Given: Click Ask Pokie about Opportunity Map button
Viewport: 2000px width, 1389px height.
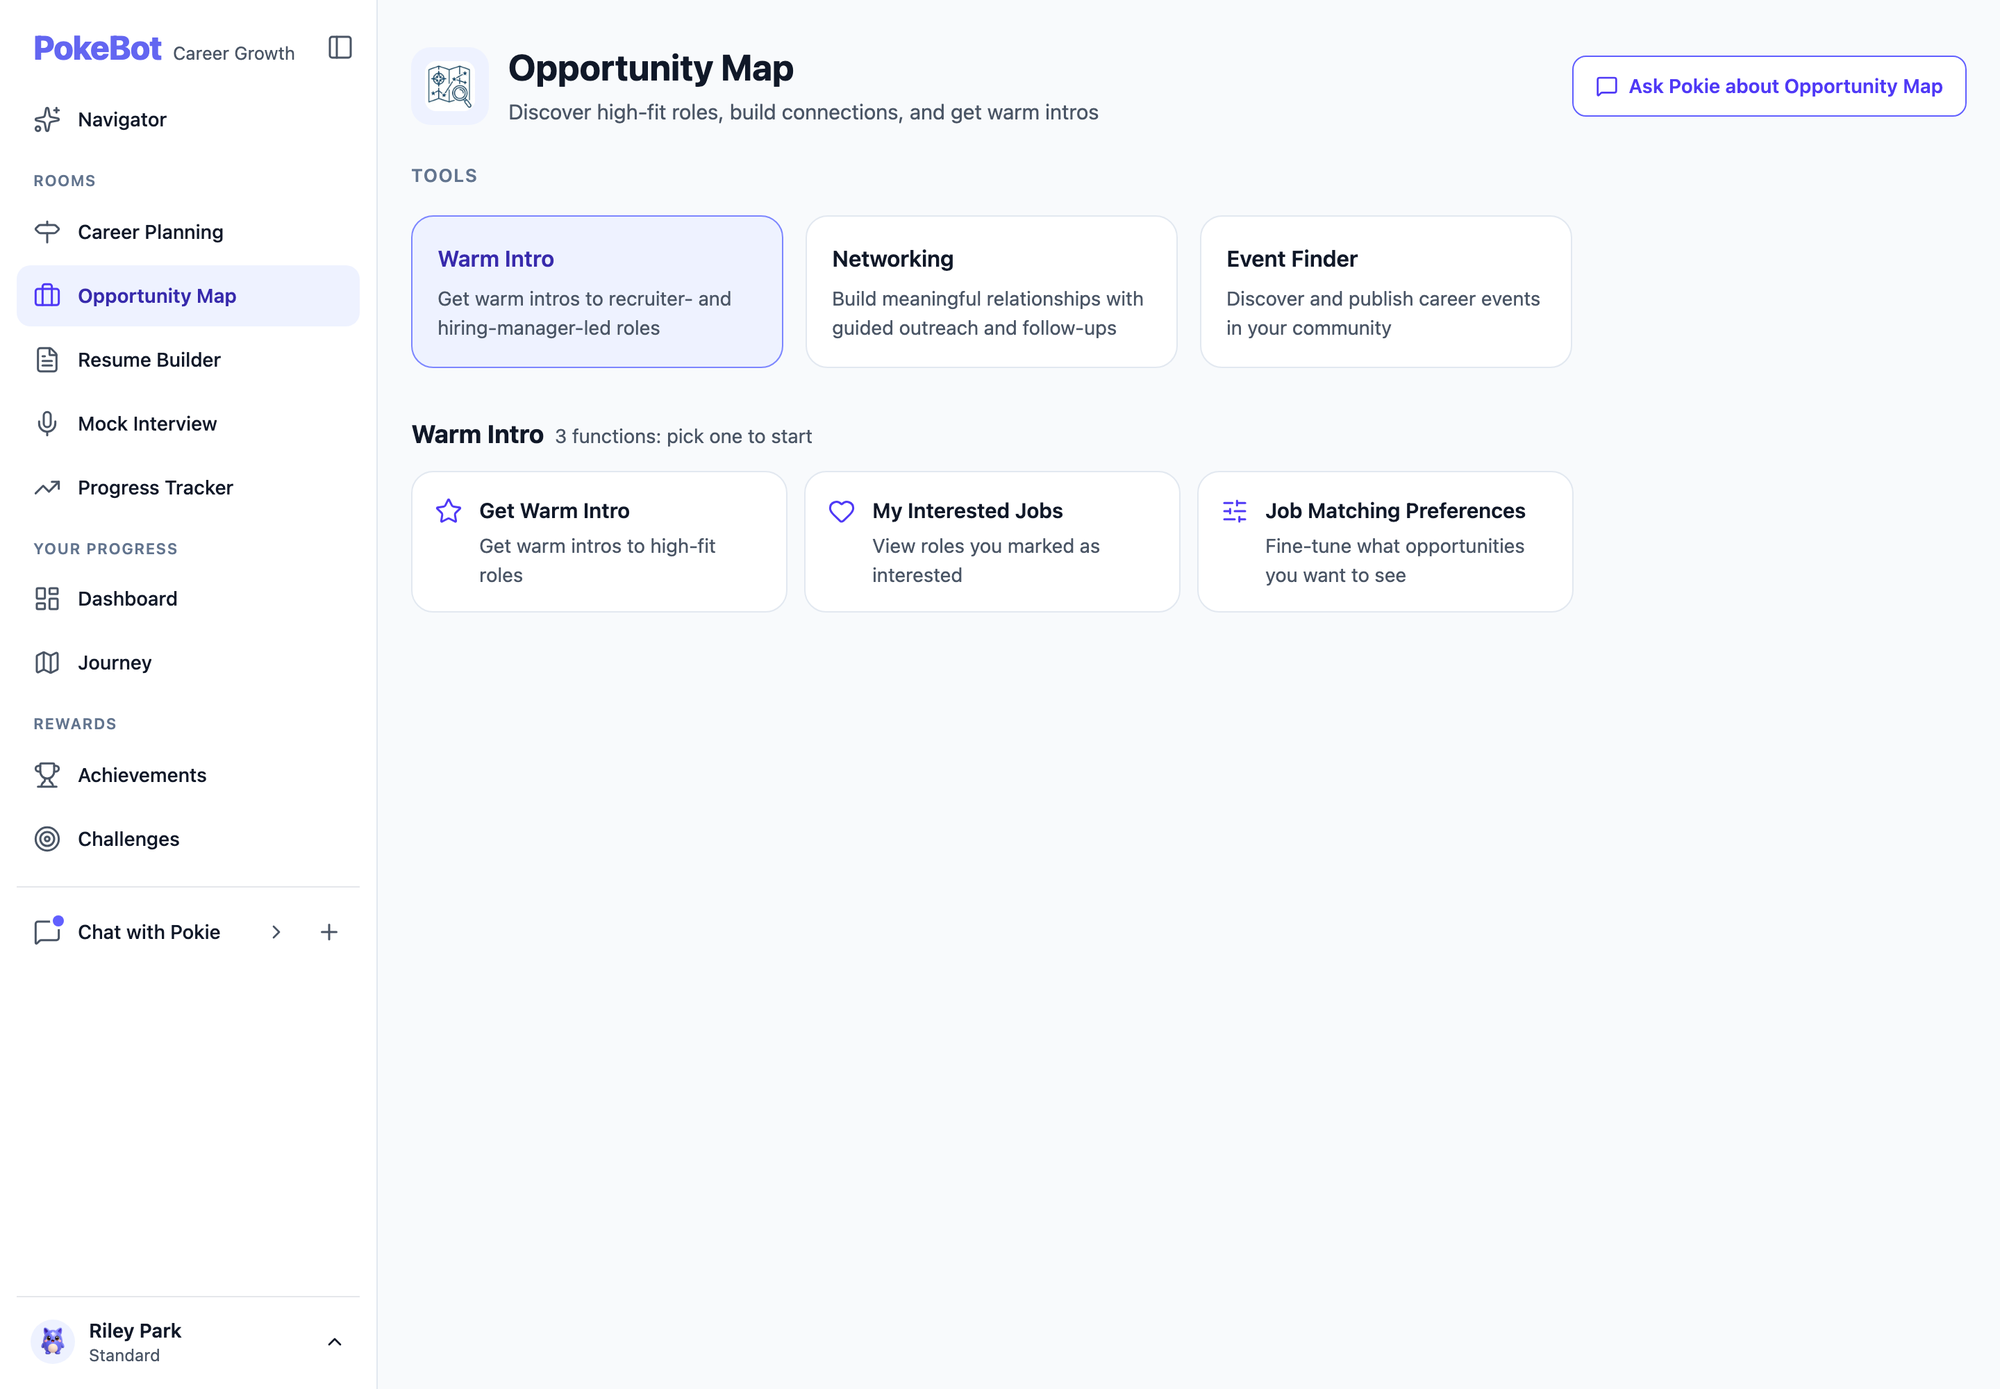Looking at the screenshot, I should 1769,86.
